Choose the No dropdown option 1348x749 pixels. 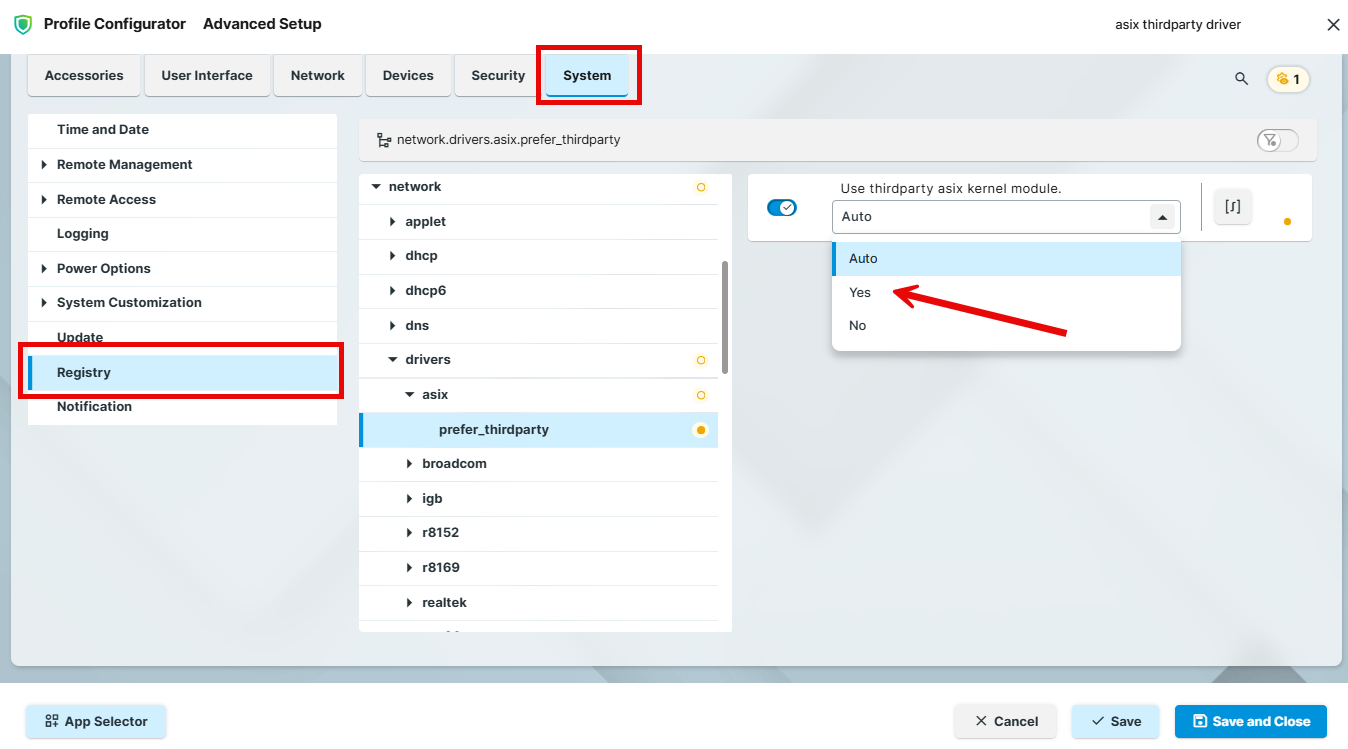coord(858,326)
